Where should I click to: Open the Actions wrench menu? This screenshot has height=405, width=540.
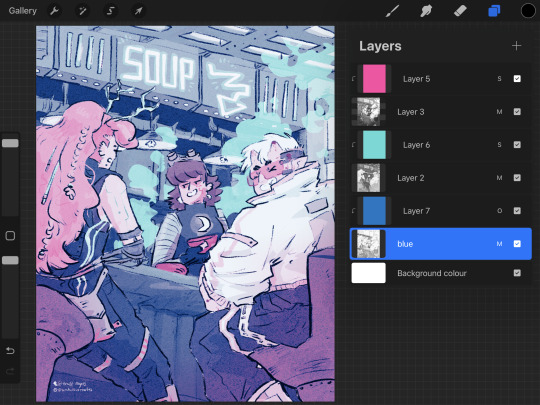(x=54, y=11)
